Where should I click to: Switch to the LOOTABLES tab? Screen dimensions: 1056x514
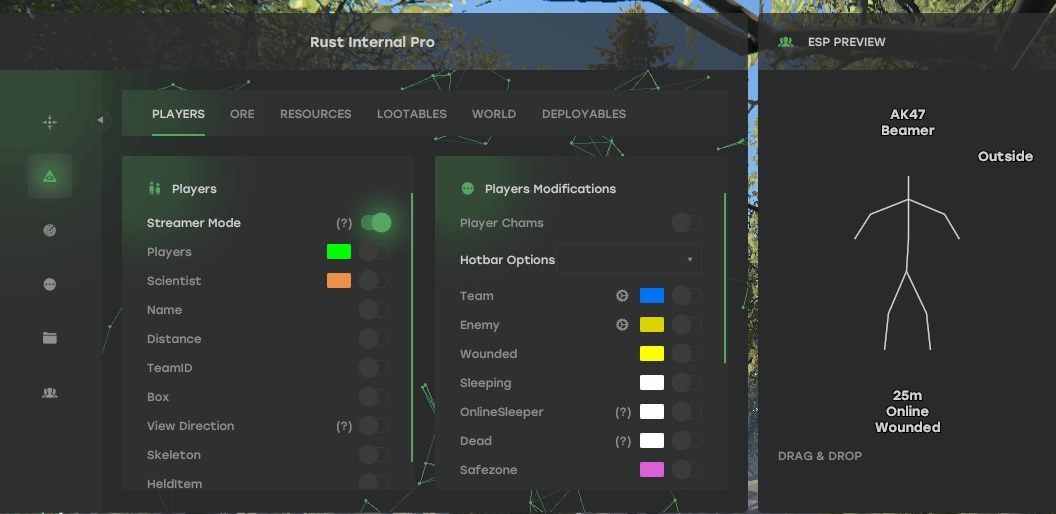point(411,114)
